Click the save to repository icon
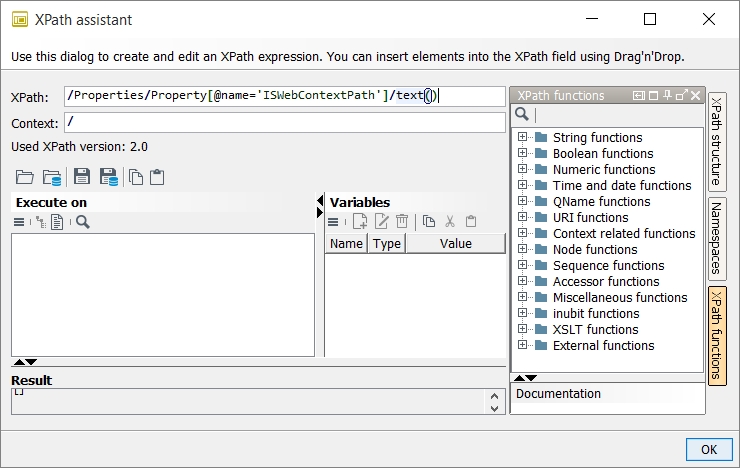This screenshot has width=740, height=468. pyautogui.click(x=108, y=177)
